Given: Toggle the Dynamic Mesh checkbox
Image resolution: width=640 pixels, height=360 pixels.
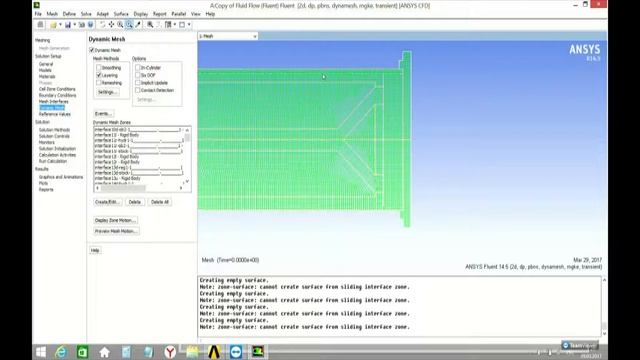Looking at the screenshot, I should coord(92,50).
